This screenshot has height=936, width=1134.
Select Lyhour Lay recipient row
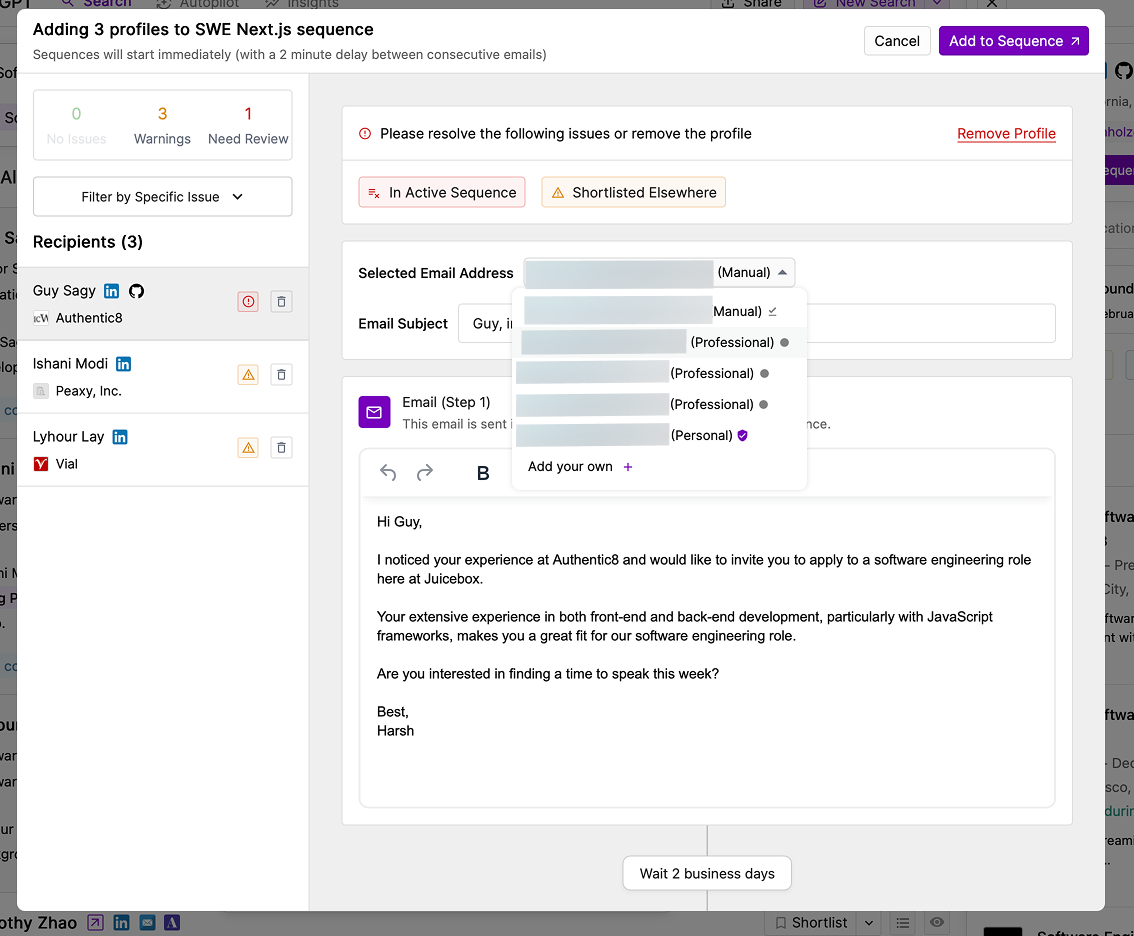163,450
